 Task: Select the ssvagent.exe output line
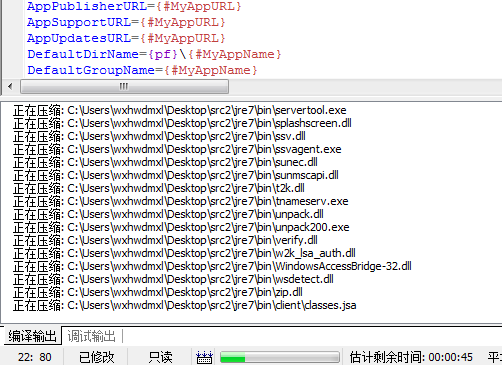[x=177, y=149]
